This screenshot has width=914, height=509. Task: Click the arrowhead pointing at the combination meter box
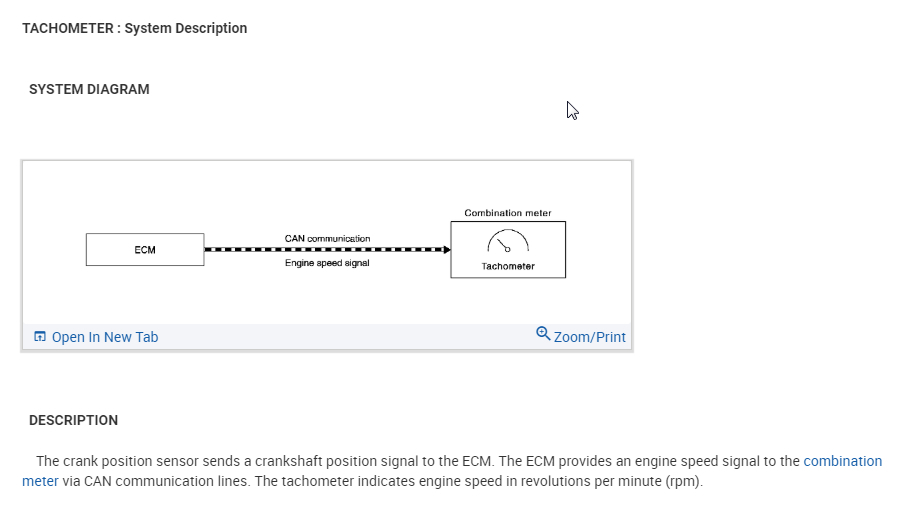446,250
